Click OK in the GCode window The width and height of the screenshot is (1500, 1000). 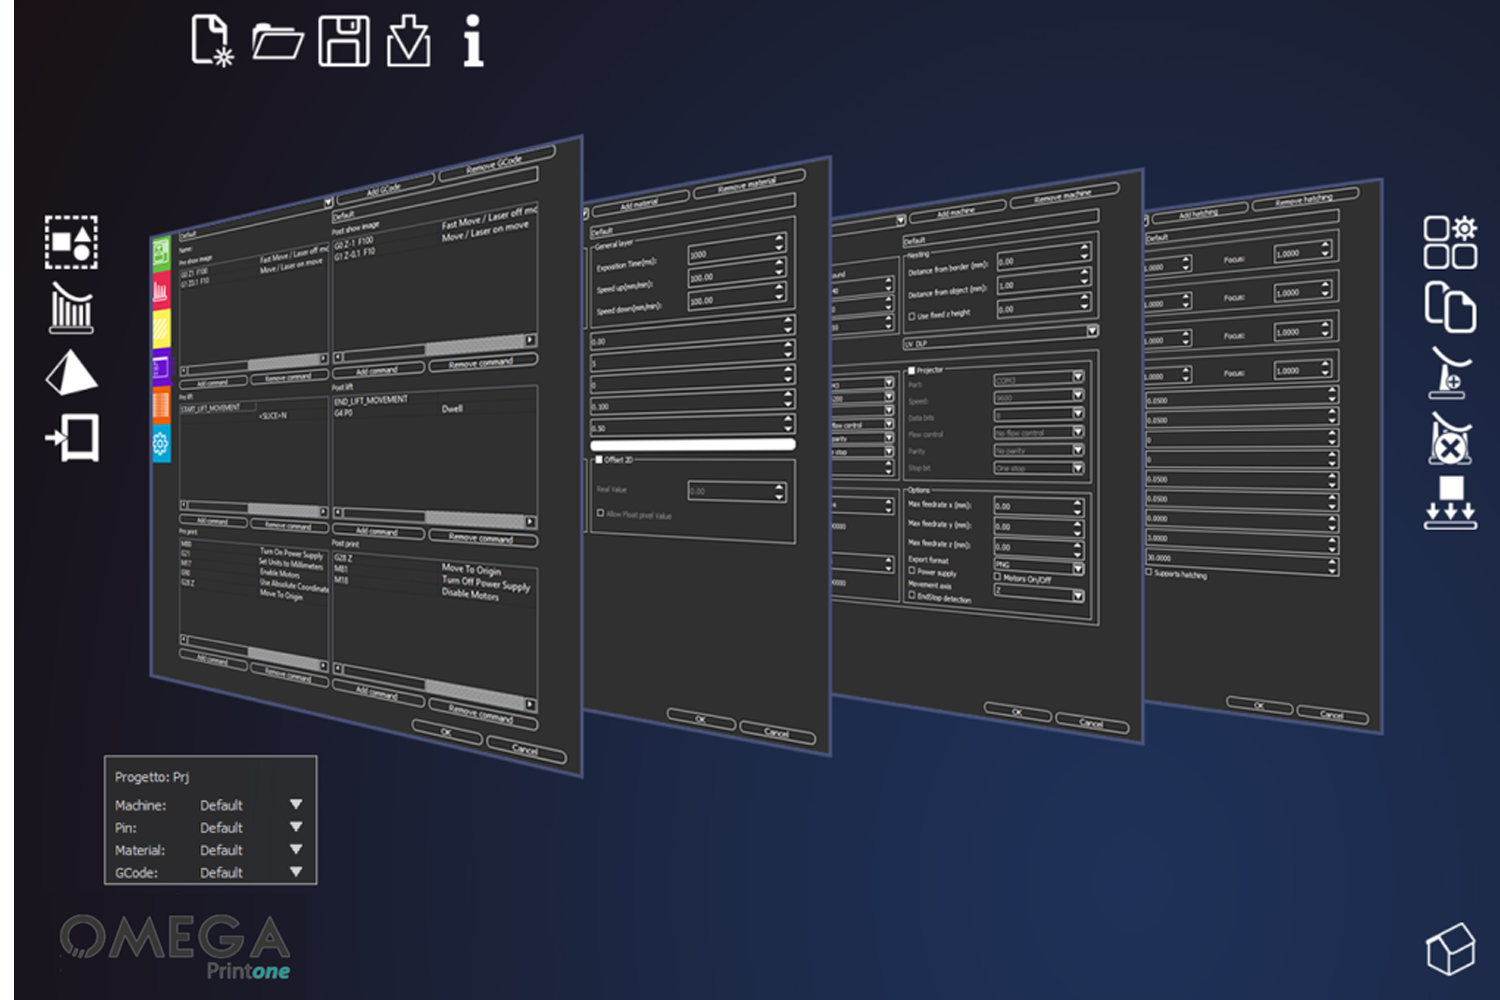pyautogui.click(x=447, y=732)
